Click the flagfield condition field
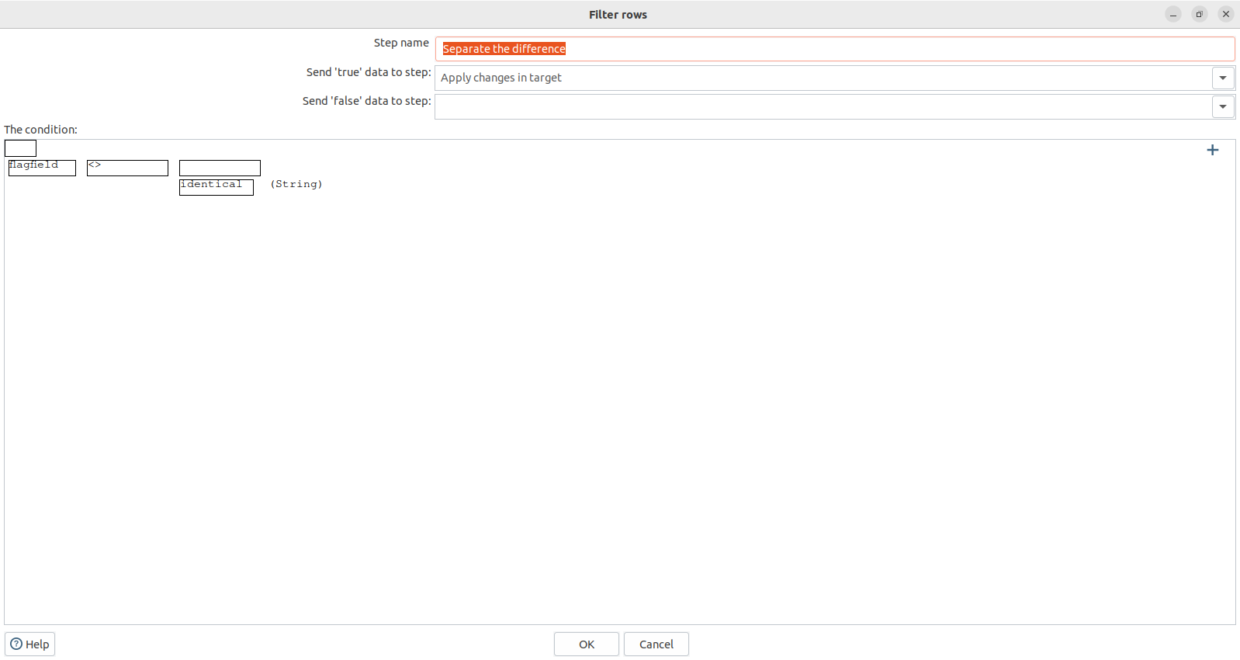This screenshot has width=1240, height=660. tap(41, 167)
